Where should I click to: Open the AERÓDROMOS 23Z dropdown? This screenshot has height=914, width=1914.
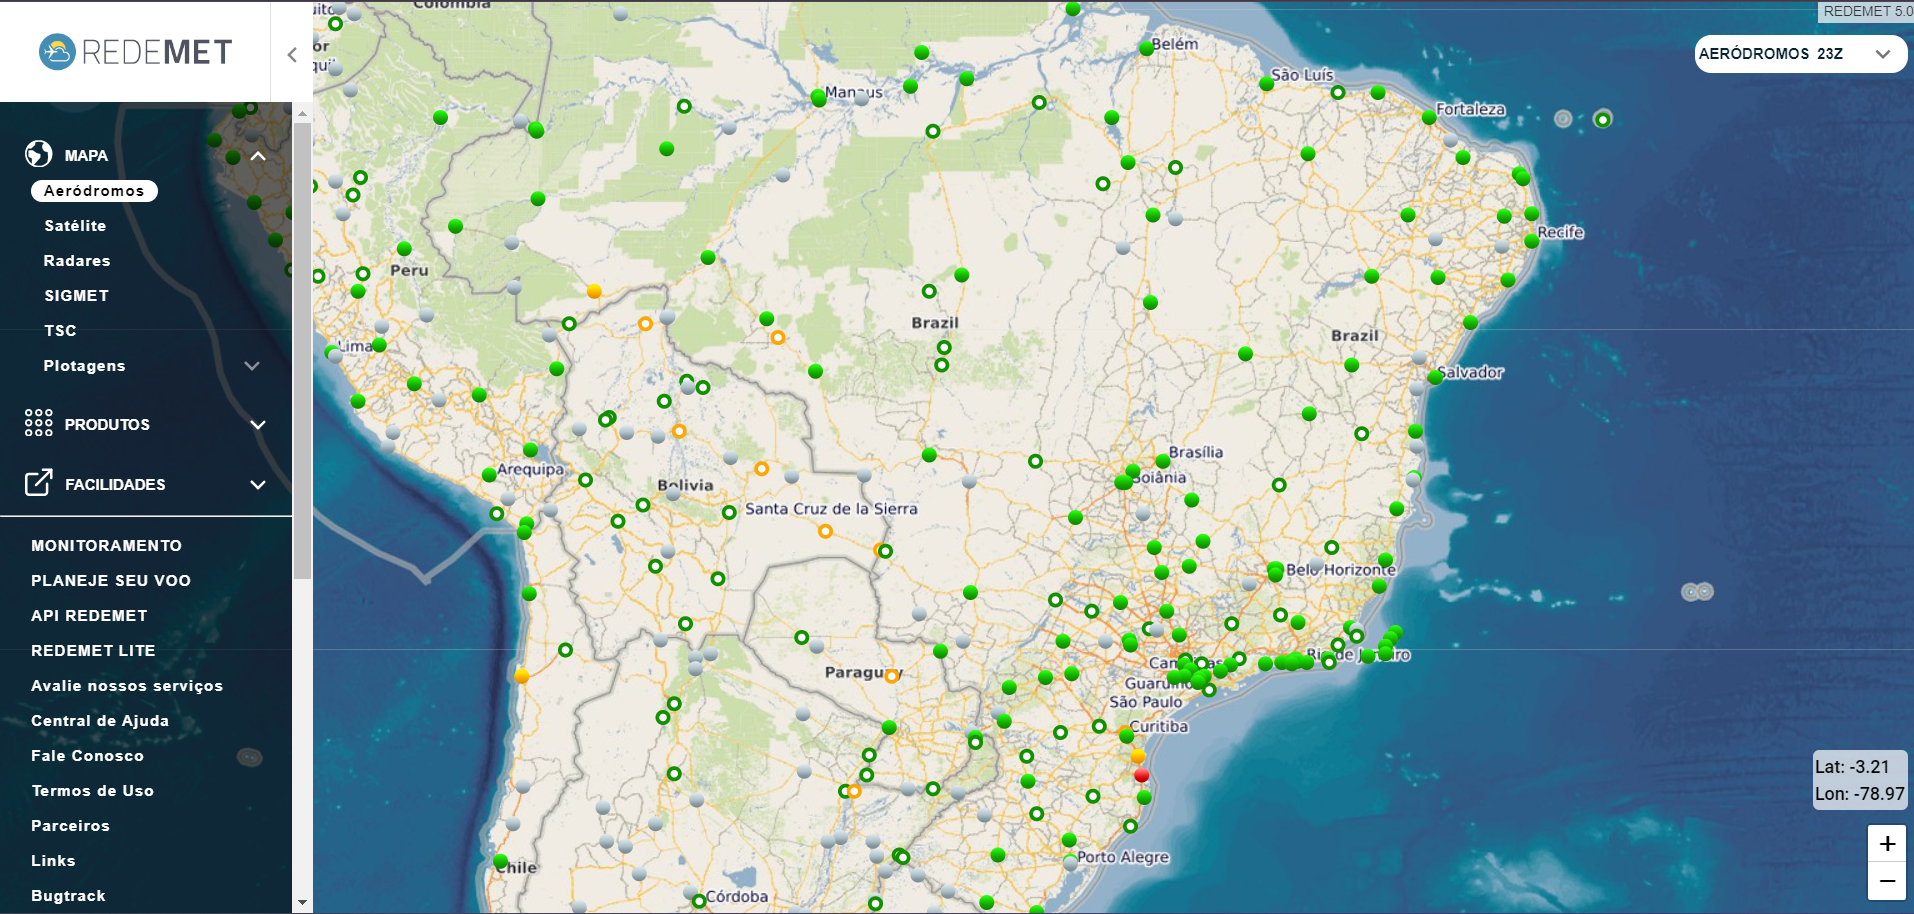(1799, 54)
